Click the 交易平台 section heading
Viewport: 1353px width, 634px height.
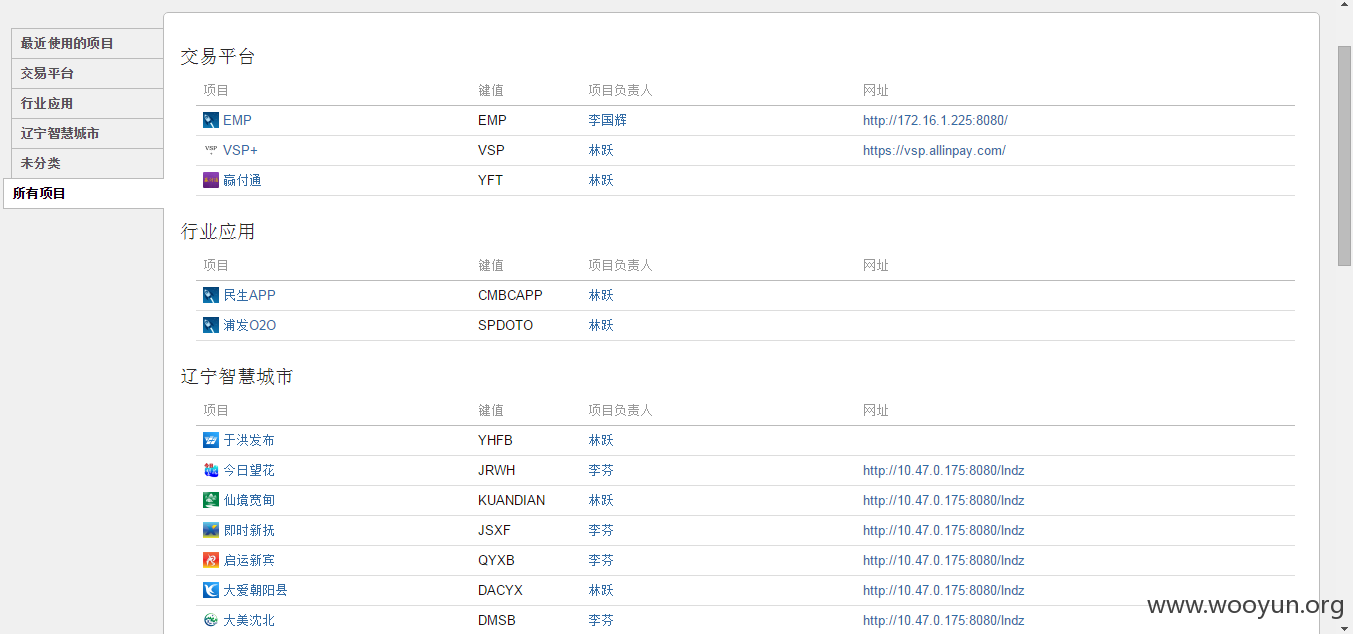(x=218, y=57)
